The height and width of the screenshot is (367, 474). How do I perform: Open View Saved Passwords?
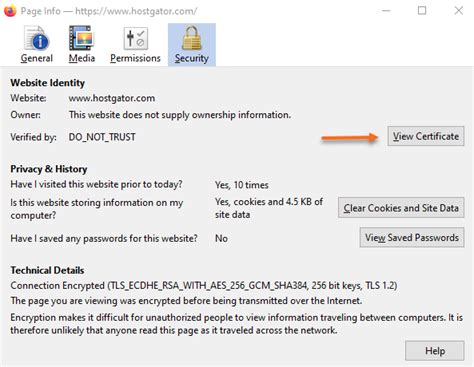click(x=412, y=237)
